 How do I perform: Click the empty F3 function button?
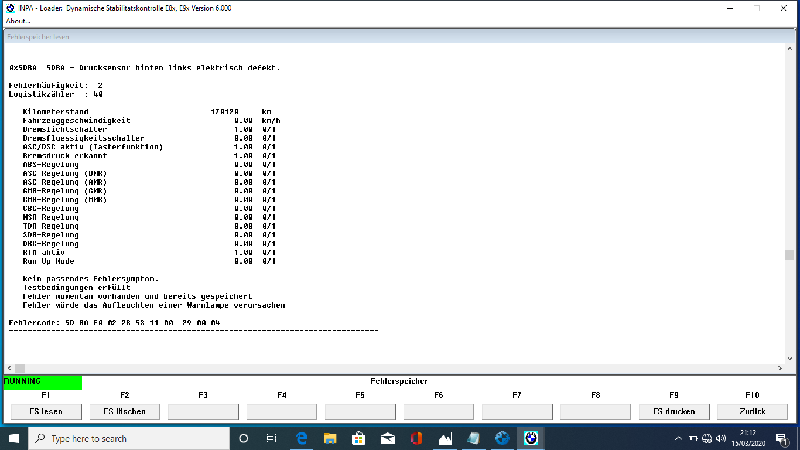tap(203, 411)
